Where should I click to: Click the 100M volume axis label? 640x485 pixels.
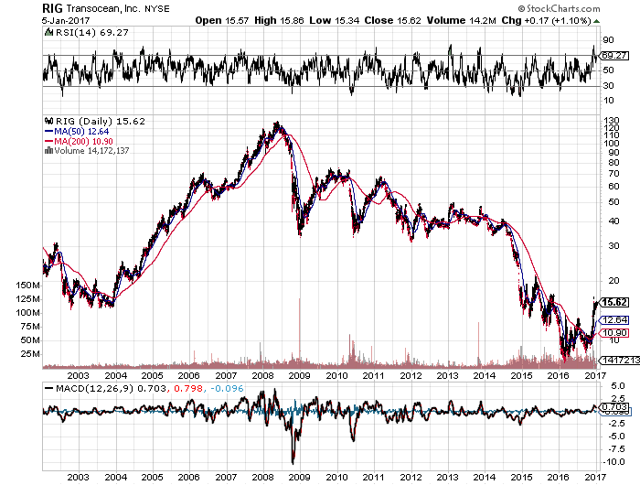tap(28, 313)
